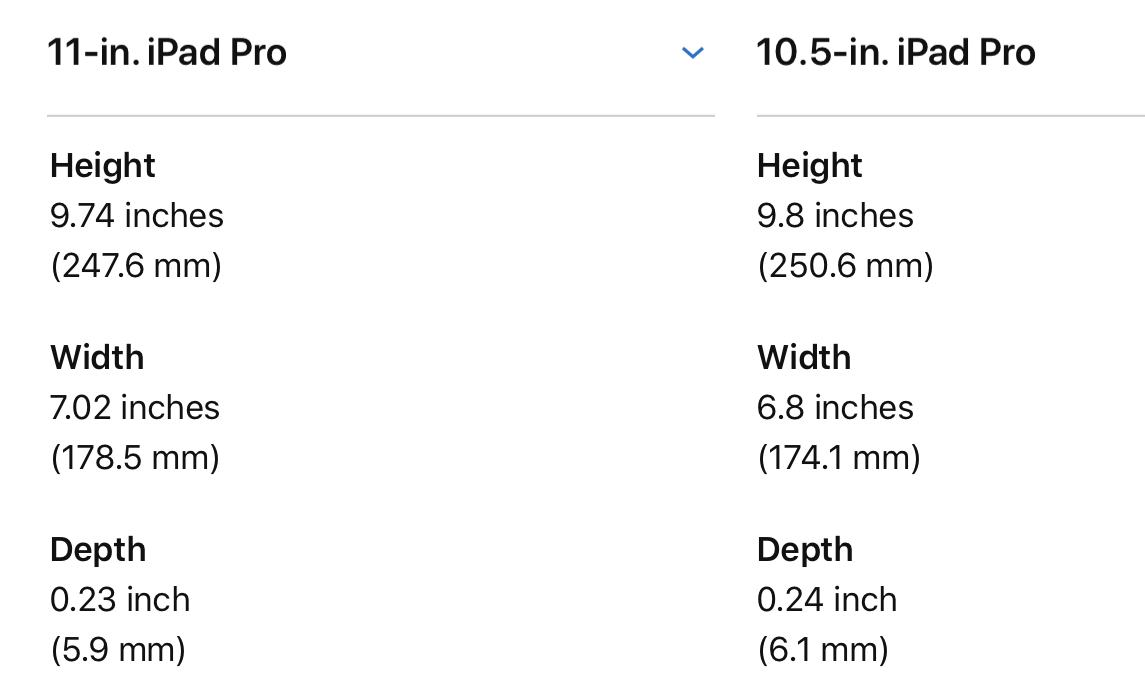Select the 11-in. iPad Pro model selector

coord(167,52)
